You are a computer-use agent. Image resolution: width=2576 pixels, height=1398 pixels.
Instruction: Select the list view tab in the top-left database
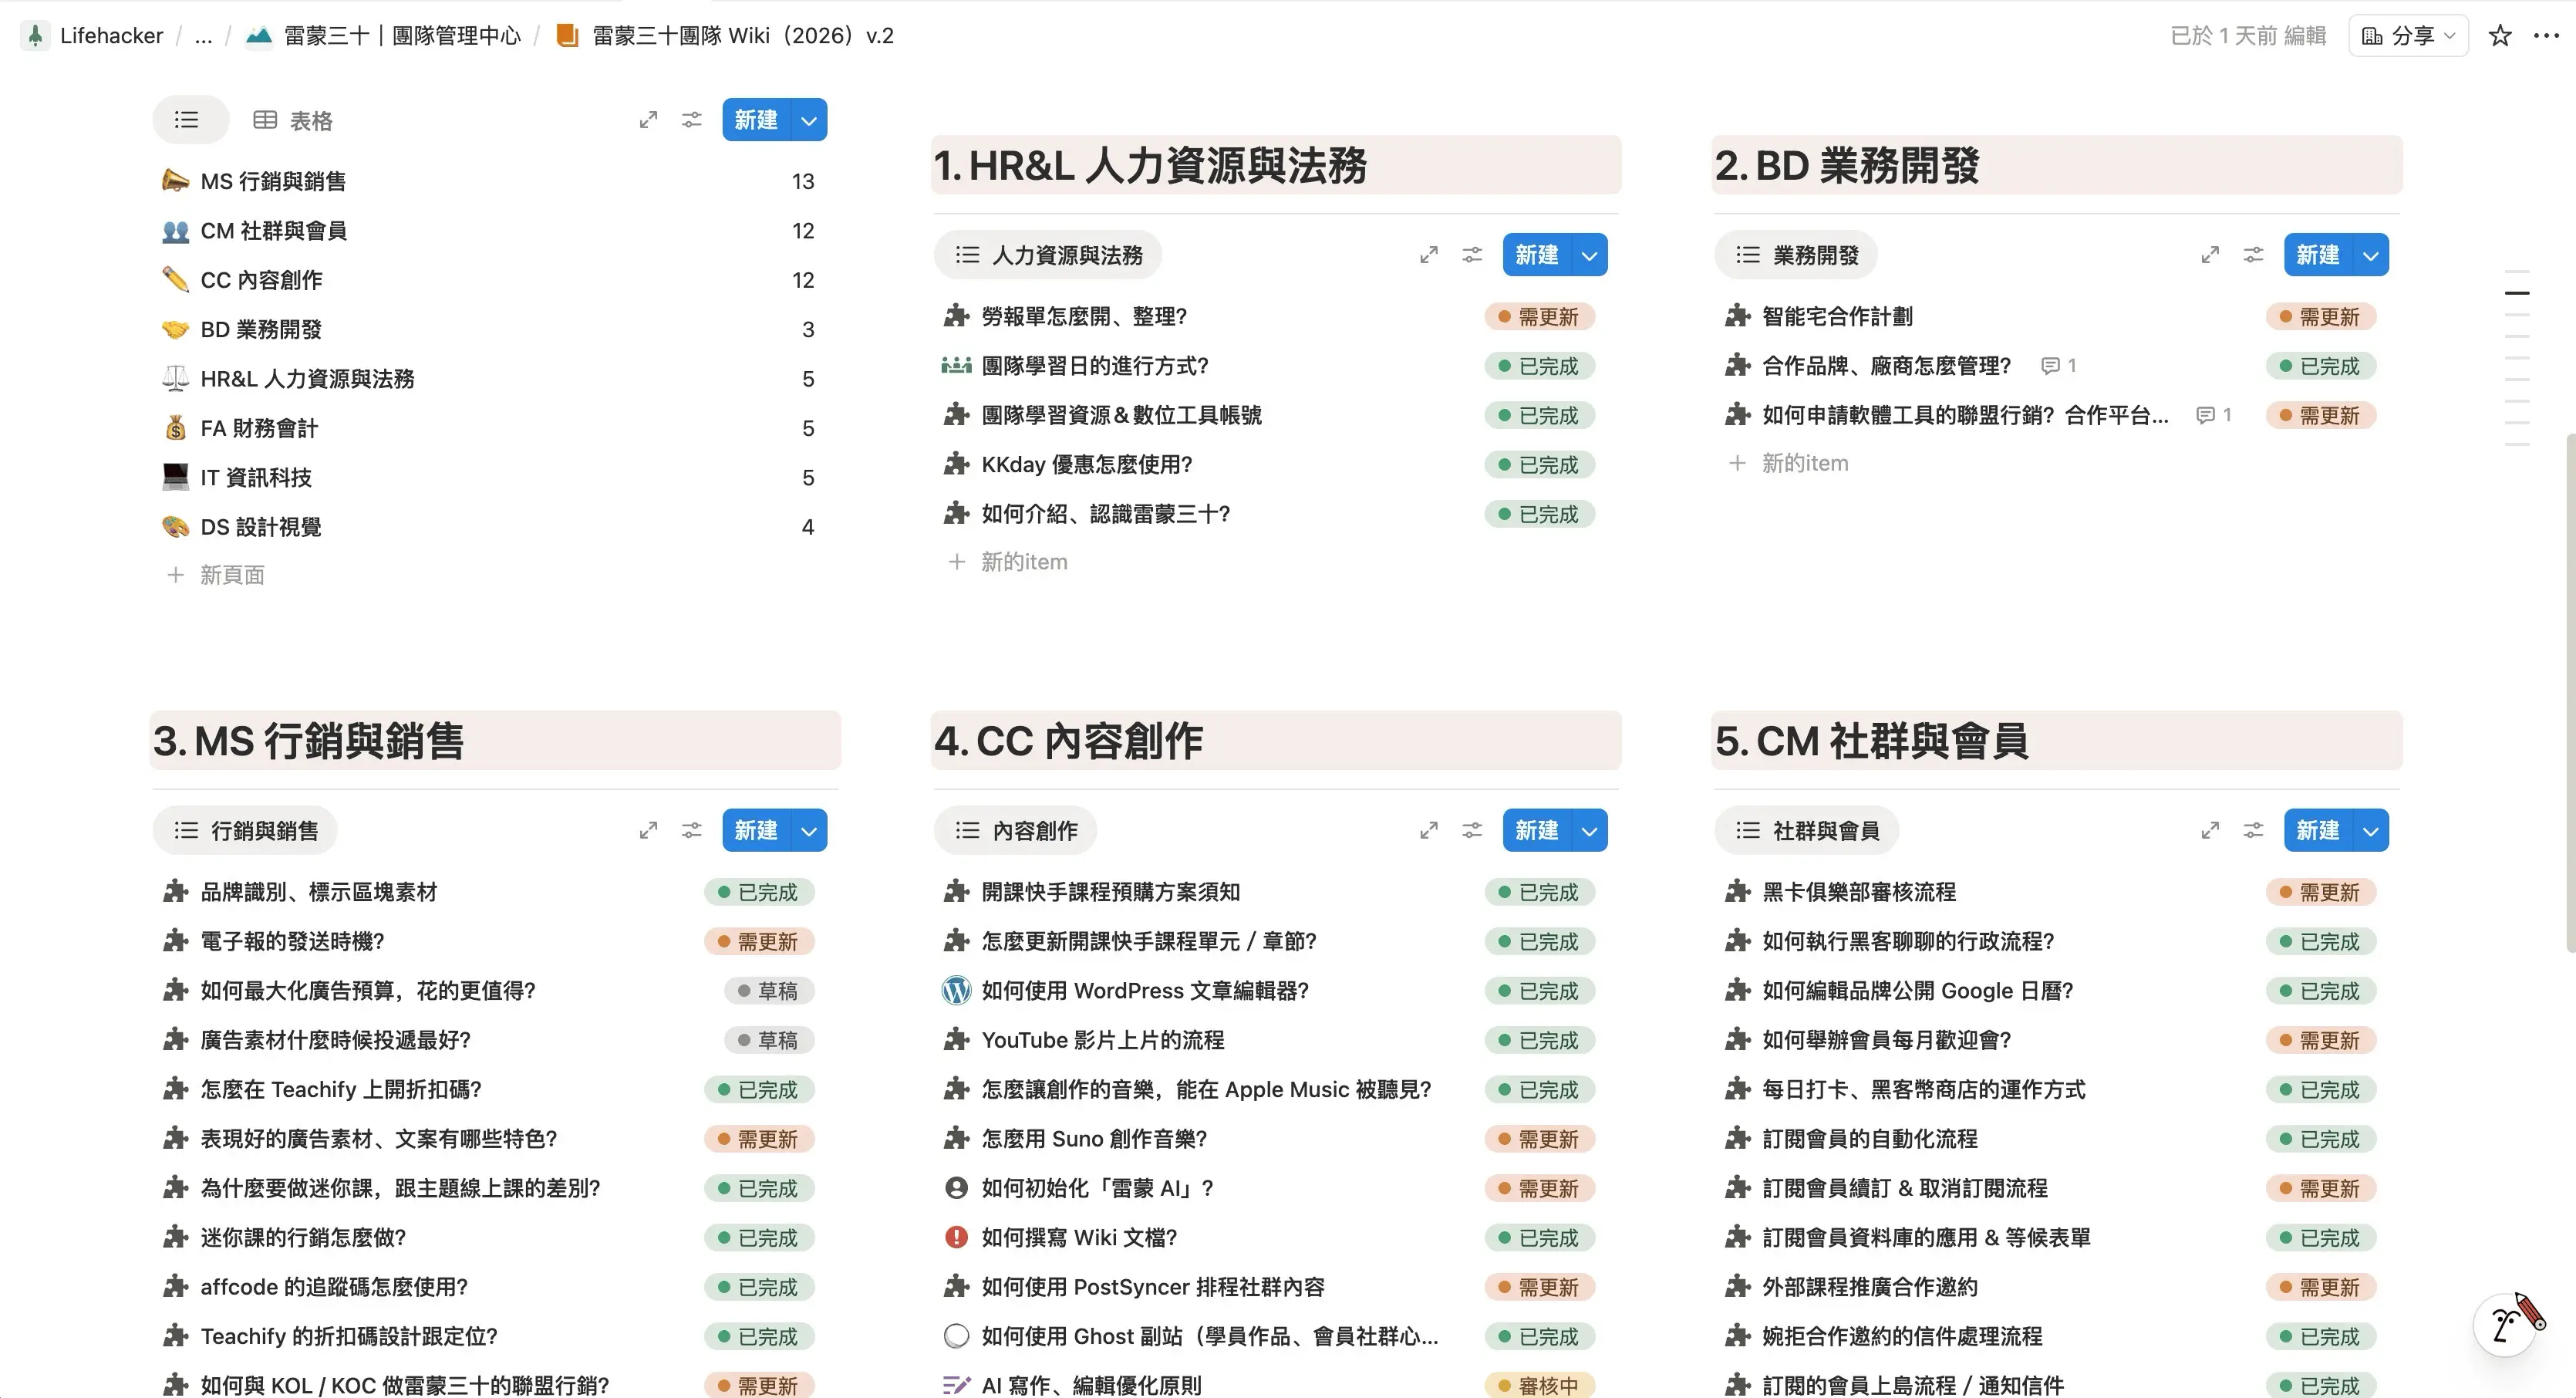187,120
